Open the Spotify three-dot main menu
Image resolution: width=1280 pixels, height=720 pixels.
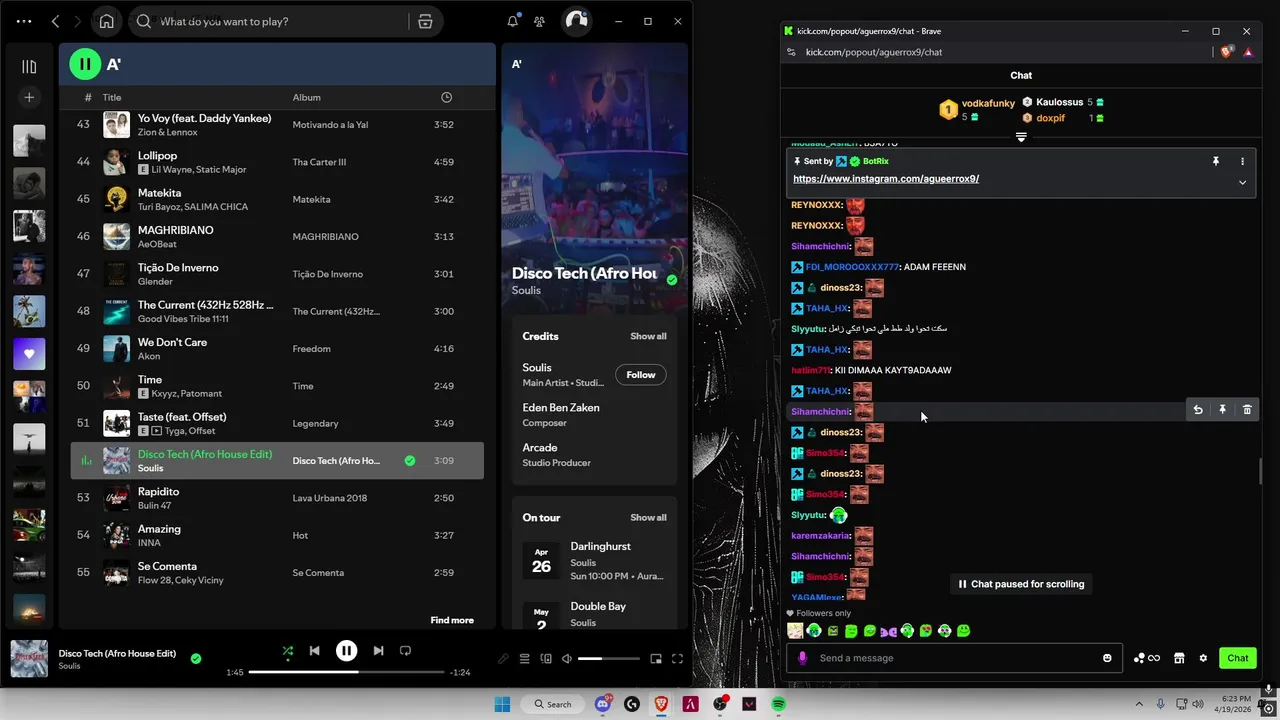click(24, 21)
